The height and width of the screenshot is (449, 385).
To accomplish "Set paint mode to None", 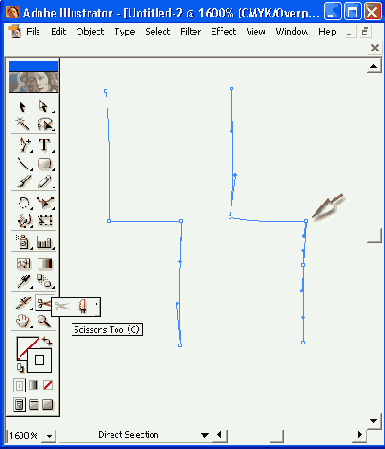I will pos(48,385).
